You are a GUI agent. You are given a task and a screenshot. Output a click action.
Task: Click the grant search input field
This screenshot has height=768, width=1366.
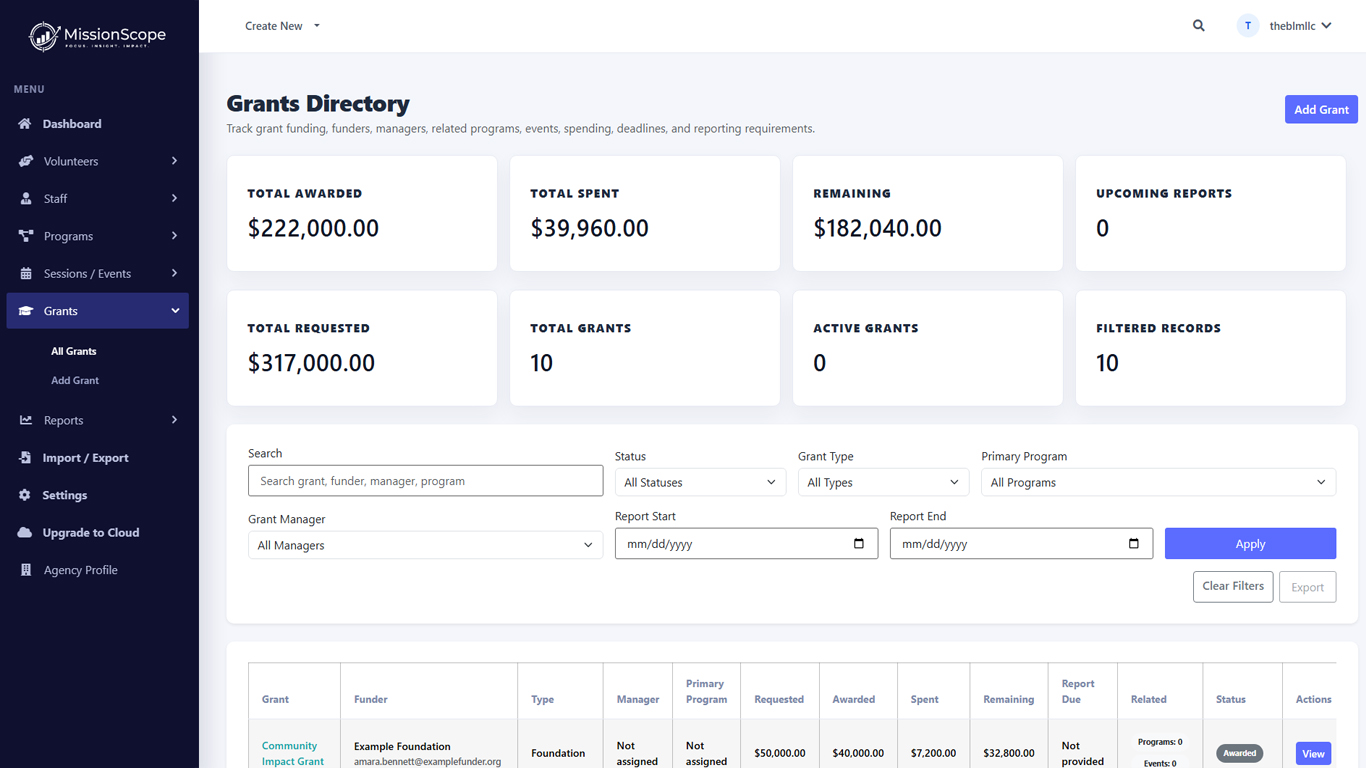[x=425, y=481]
